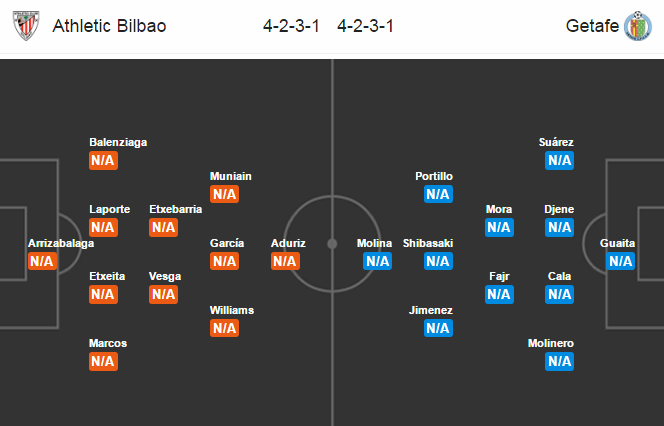Click Shibasaki's blue rating badge
The width and height of the screenshot is (664, 426).
(438, 261)
